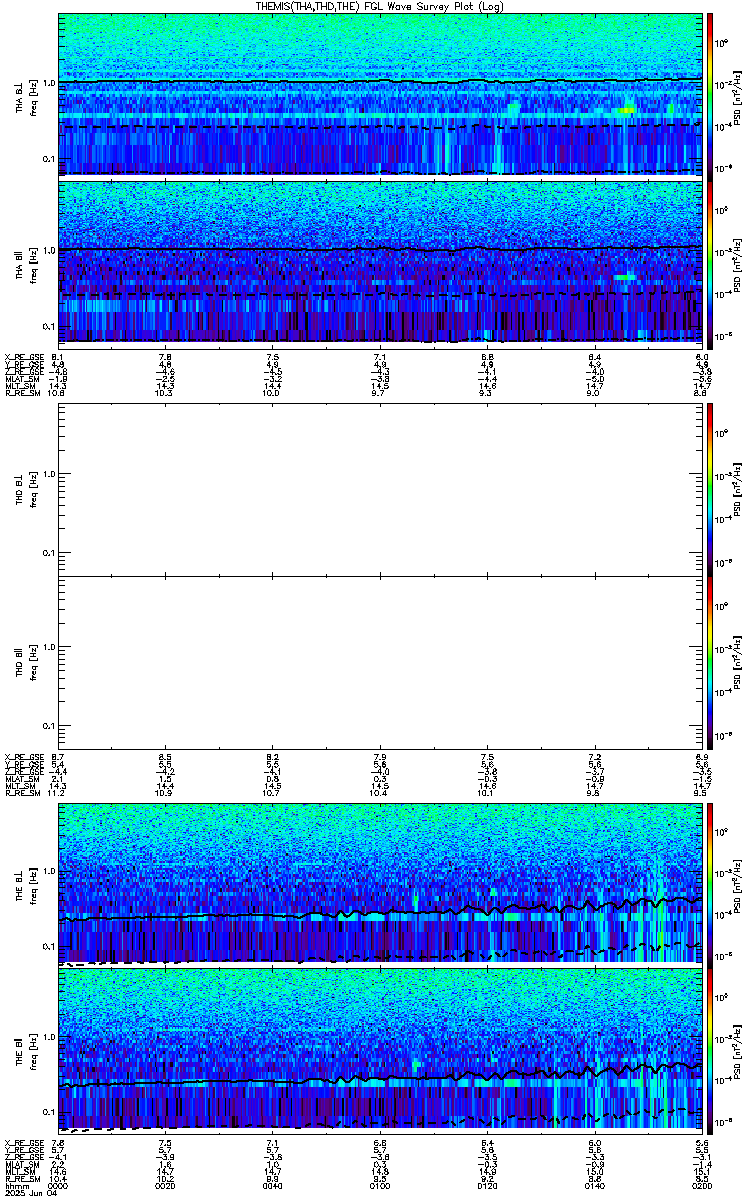This screenshot has width=750, height=1200.
Task: Click the PSD color bar beside the THA B-perpendicular panel
Action: coord(710,95)
